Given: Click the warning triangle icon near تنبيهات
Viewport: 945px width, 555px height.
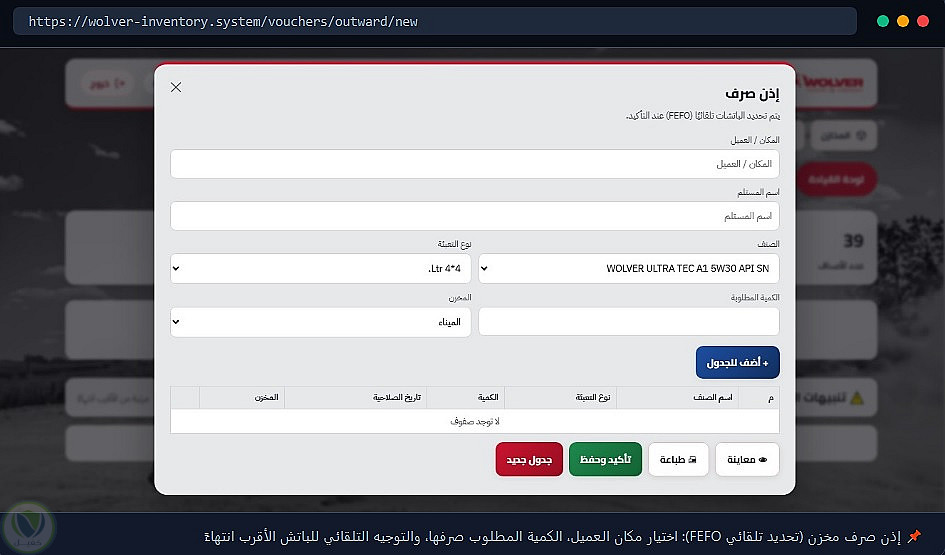Looking at the screenshot, I should tap(856, 398).
